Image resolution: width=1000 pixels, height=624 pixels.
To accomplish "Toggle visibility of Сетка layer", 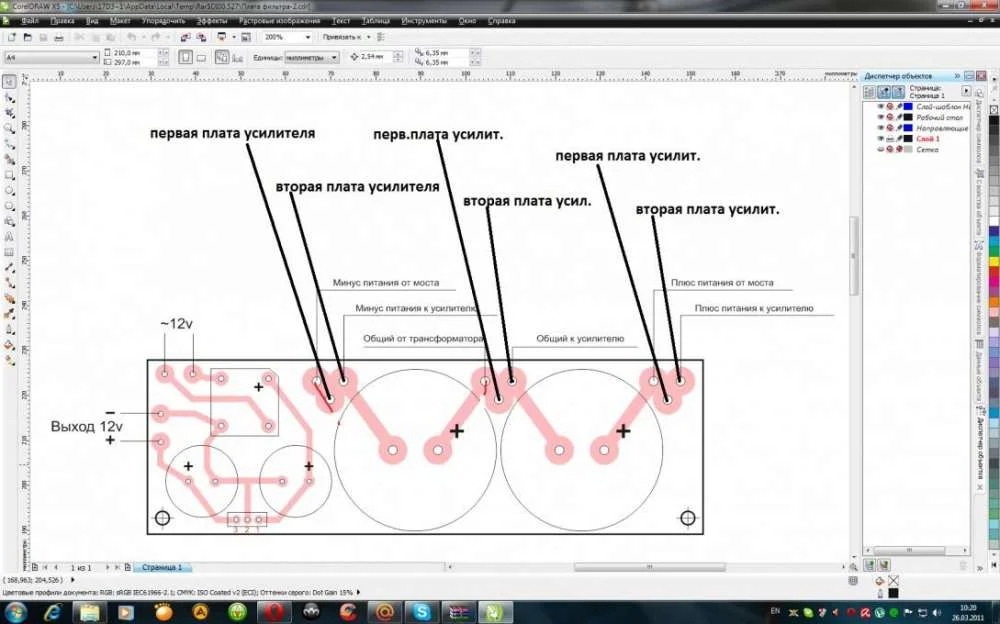I will click(x=881, y=149).
